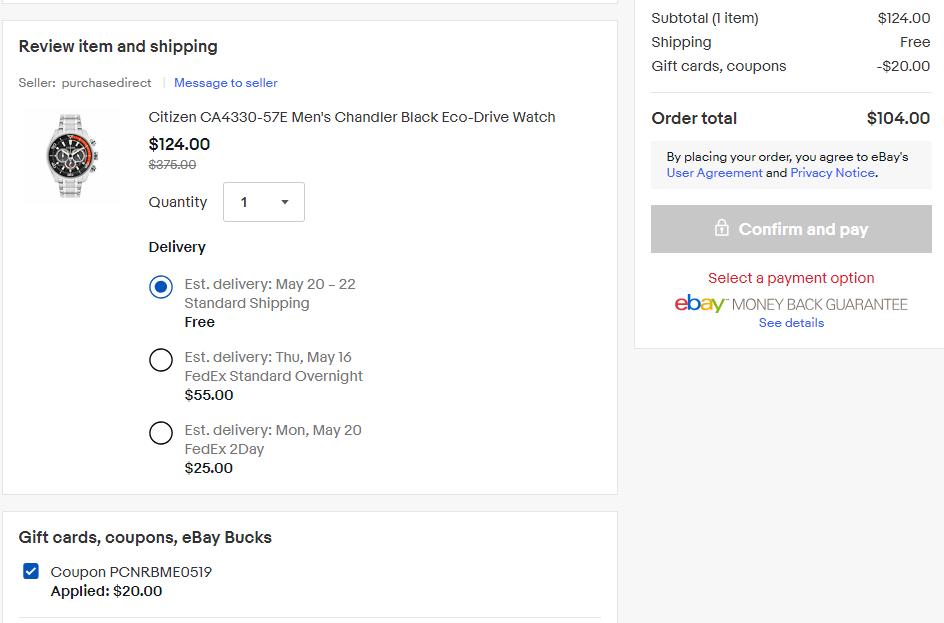Click the Gift cards, coupons, eBay Bucks heading
This screenshot has height=623, width=944.
tap(145, 537)
